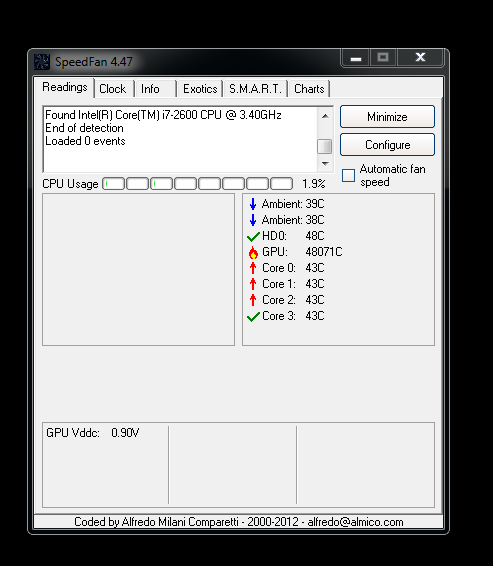Click the flame icon next to GPU
Viewport: 493px width, 566px height.
click(x=253, y=252)
